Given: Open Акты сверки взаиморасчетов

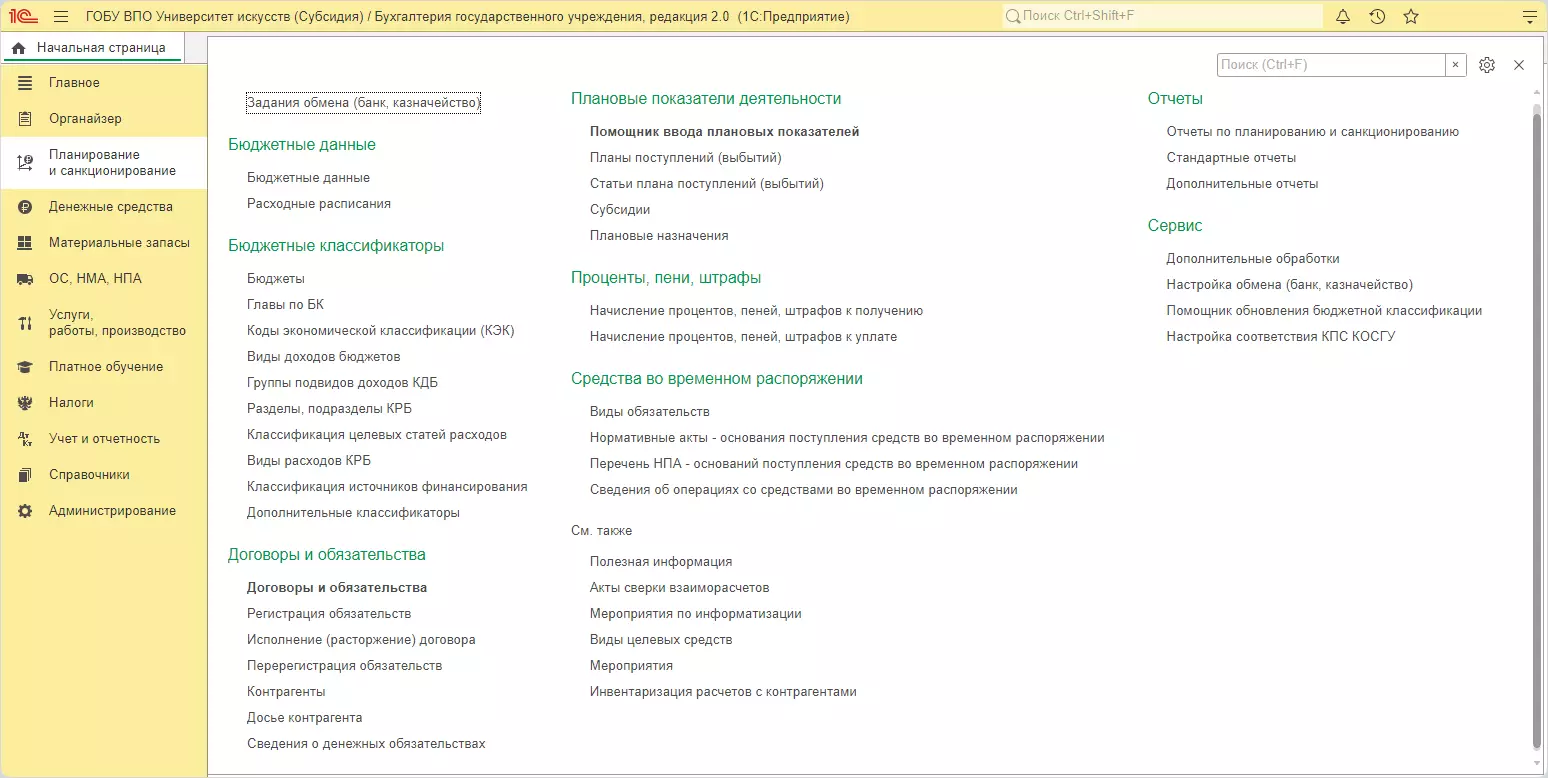Looking at the screenshot, I should (680, 588).
